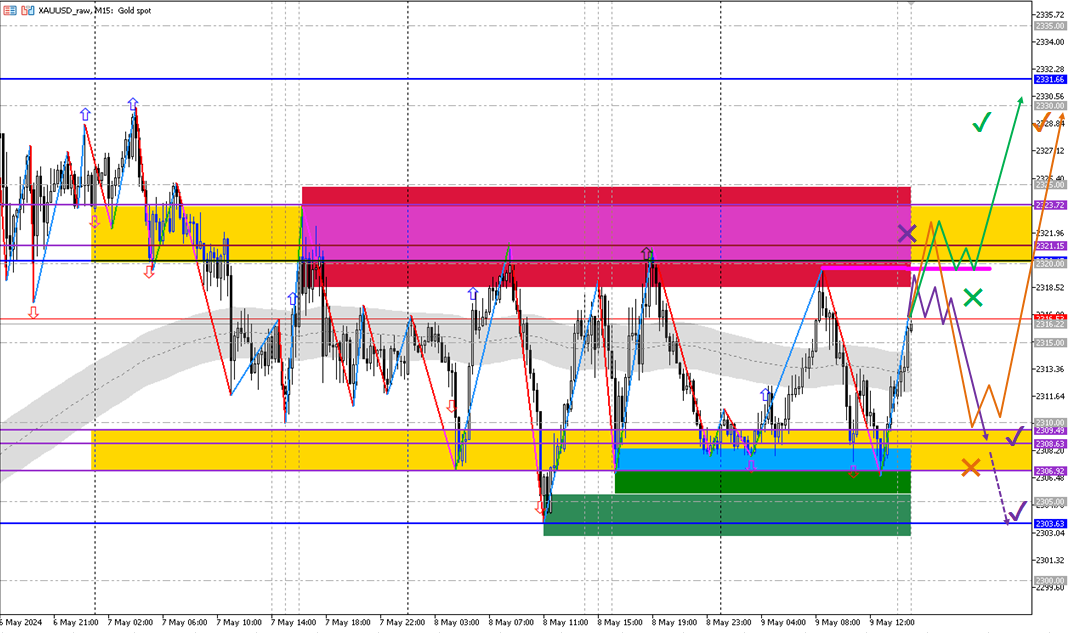
Task: Click the 8 May 03:00 time label
Action: 457,622
